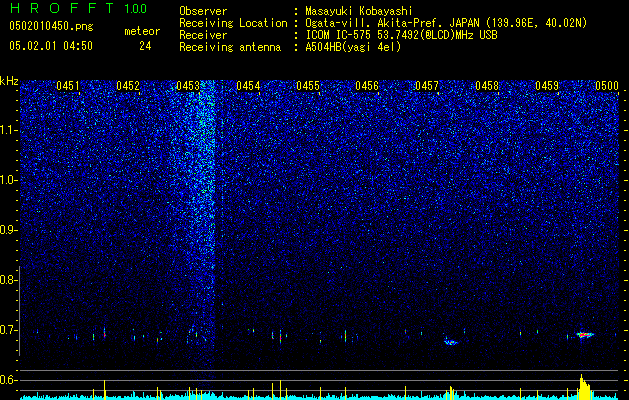The width and height of the screenshot is (629, 400).
Task: Click the tall yellow intensity peak near 0459
Action: tap(584, 387)
